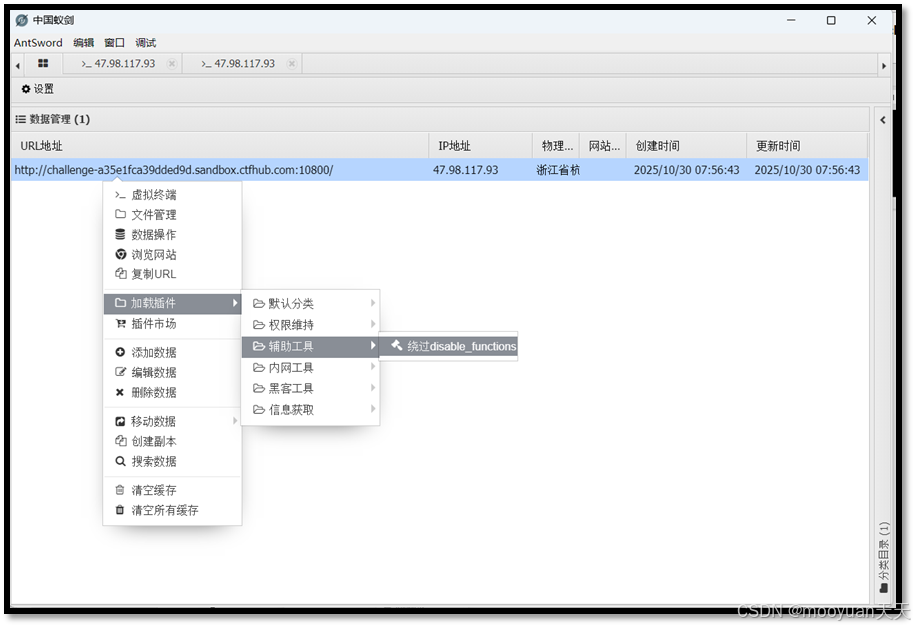Click the plus icon beside 添加数据
Screen dimensions: 915x627
[x=120, y=352]
